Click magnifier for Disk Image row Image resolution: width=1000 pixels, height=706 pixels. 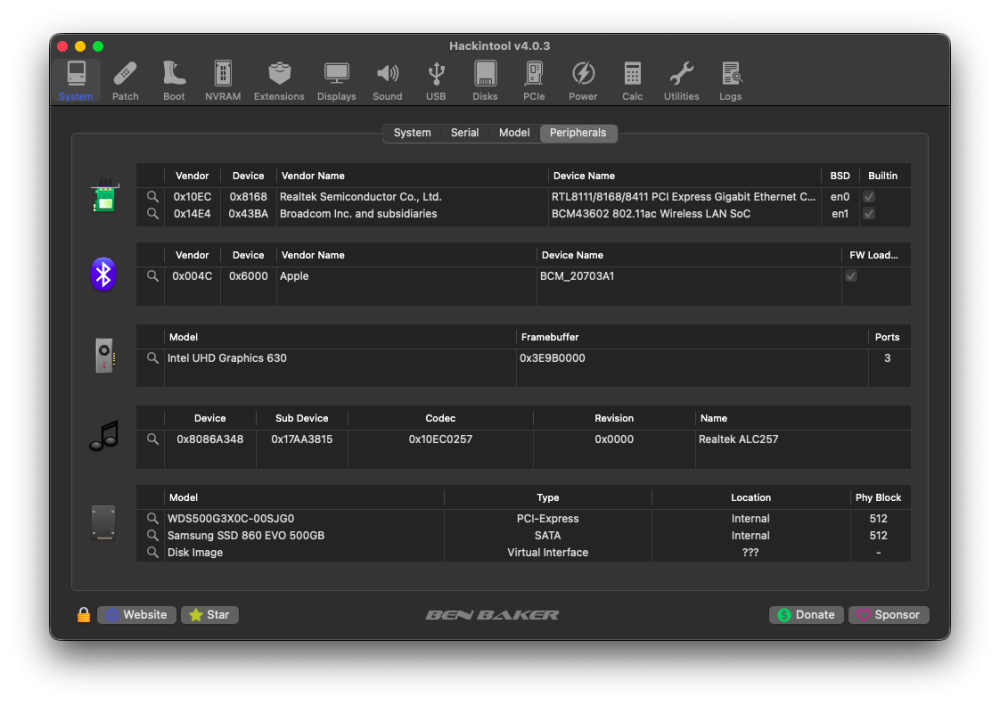coord(152,552)
